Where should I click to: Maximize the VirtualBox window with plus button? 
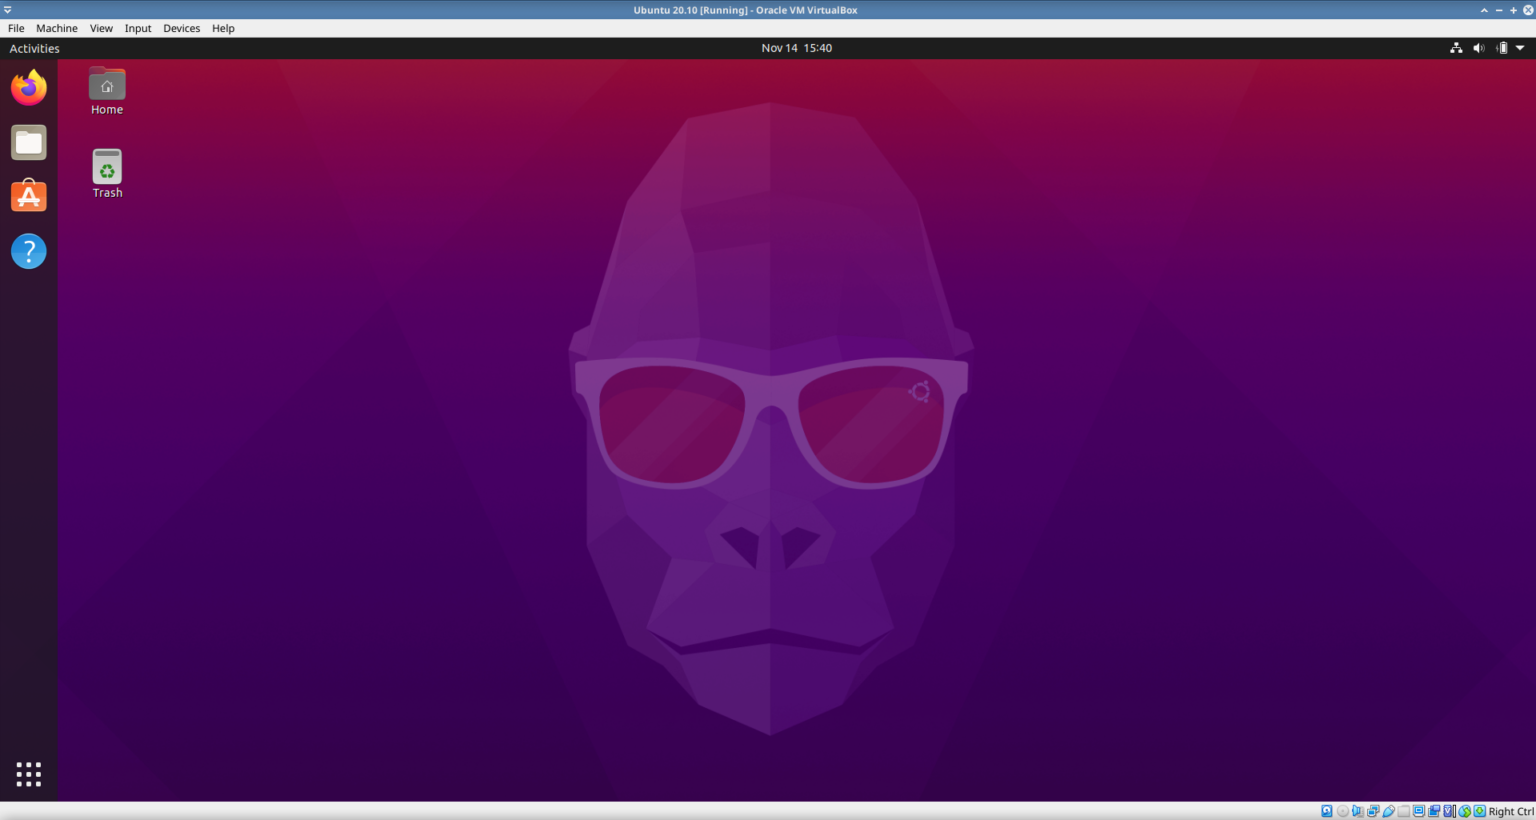click(x=1513, y=10)
